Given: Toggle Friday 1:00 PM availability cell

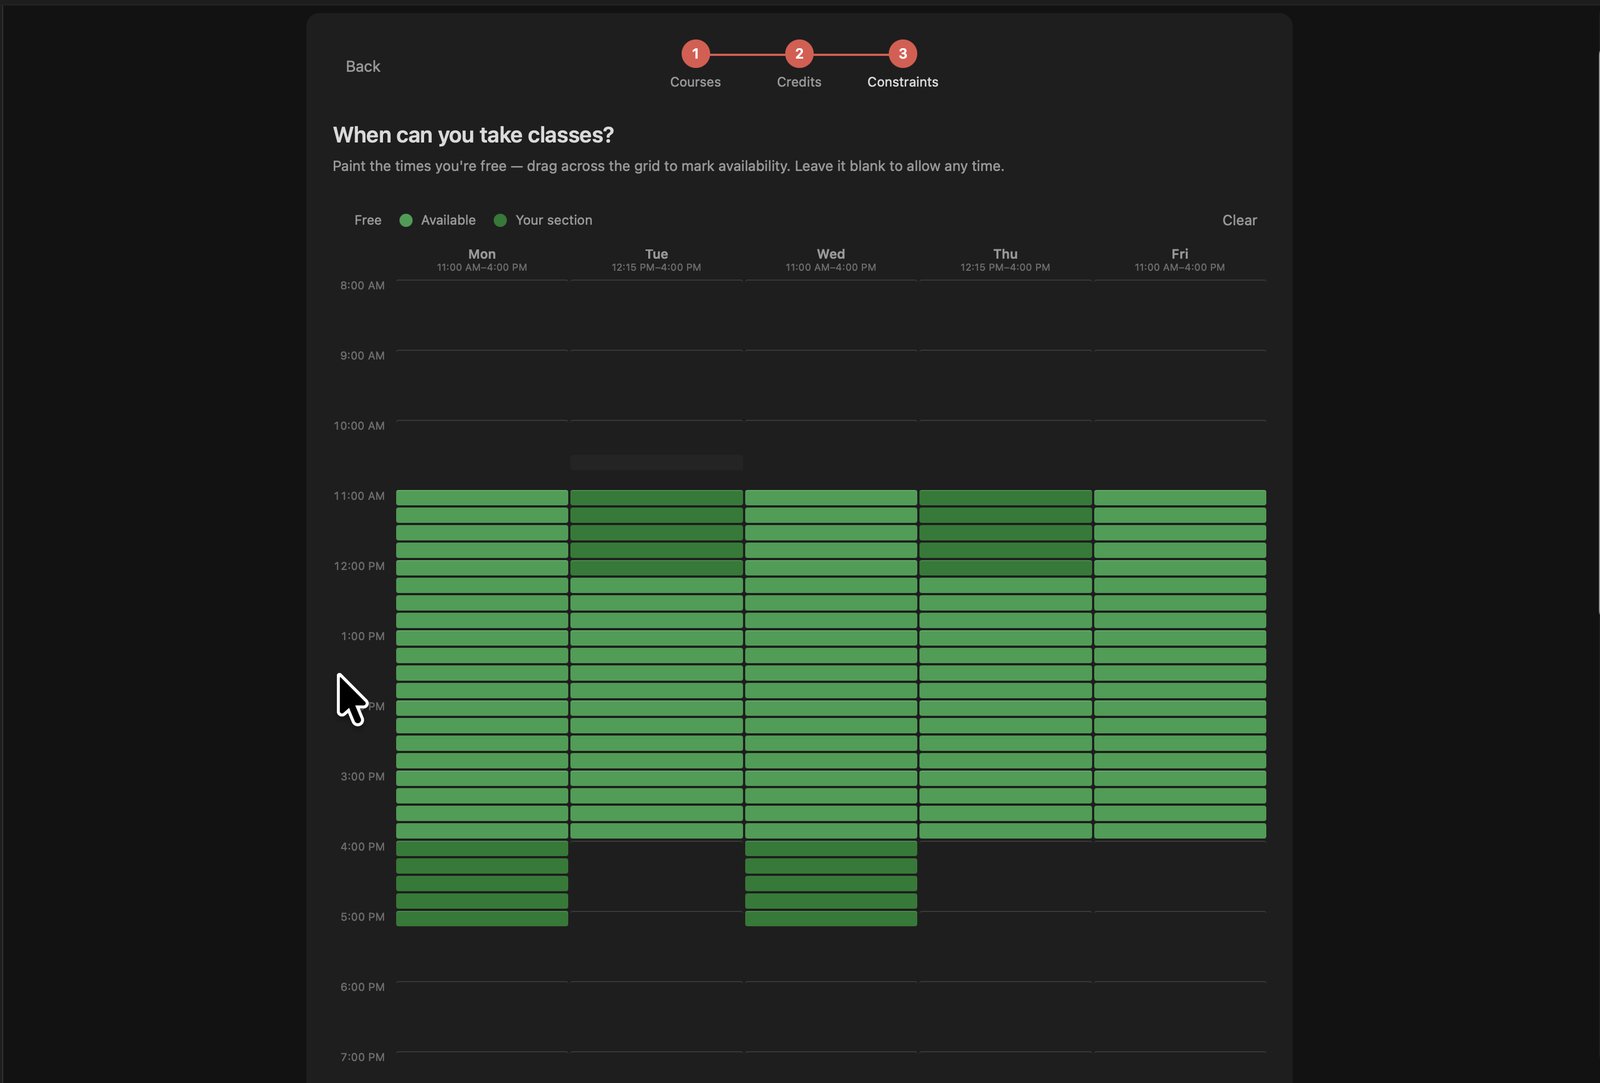Looking at the screenshot, I should tap(1180, 638).
